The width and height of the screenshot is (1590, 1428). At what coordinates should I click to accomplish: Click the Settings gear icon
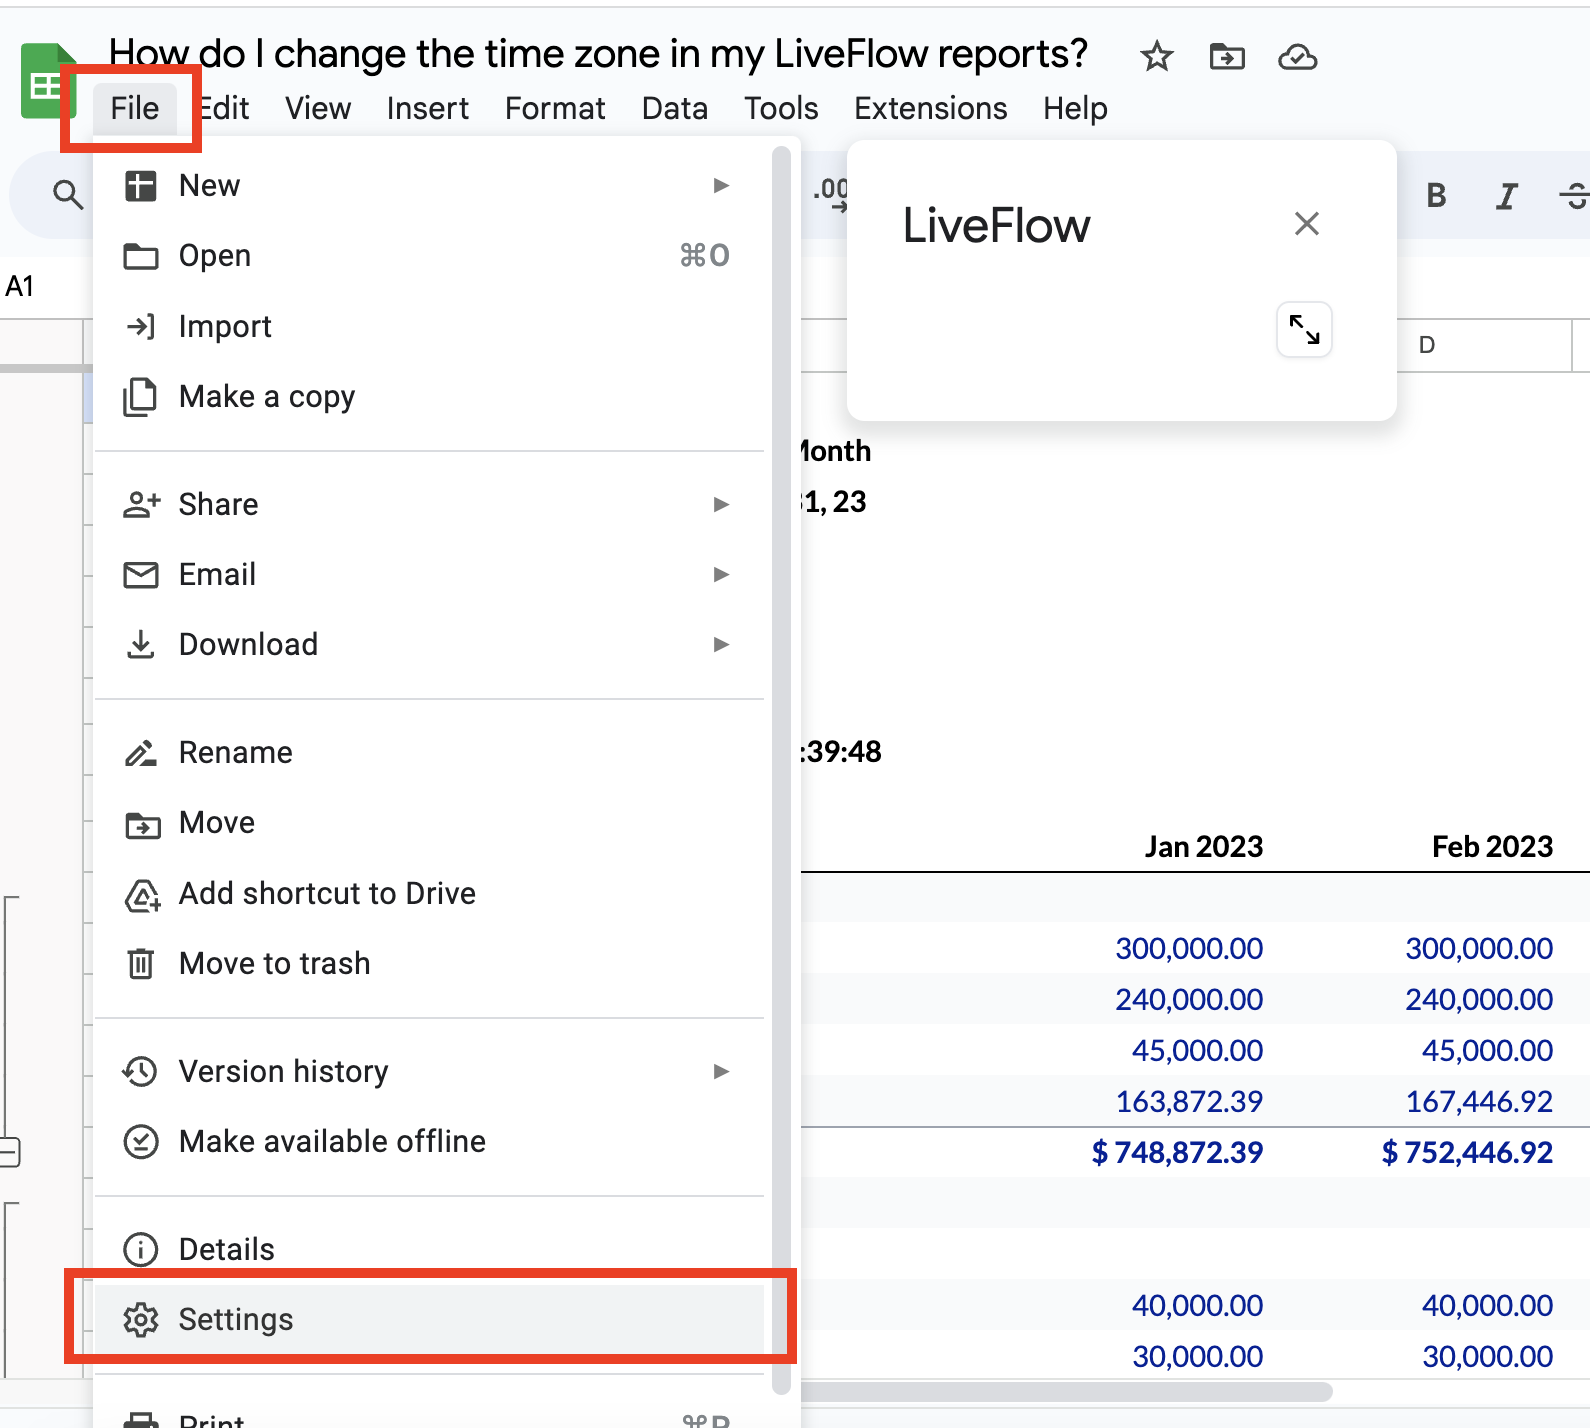[141, 1320]
